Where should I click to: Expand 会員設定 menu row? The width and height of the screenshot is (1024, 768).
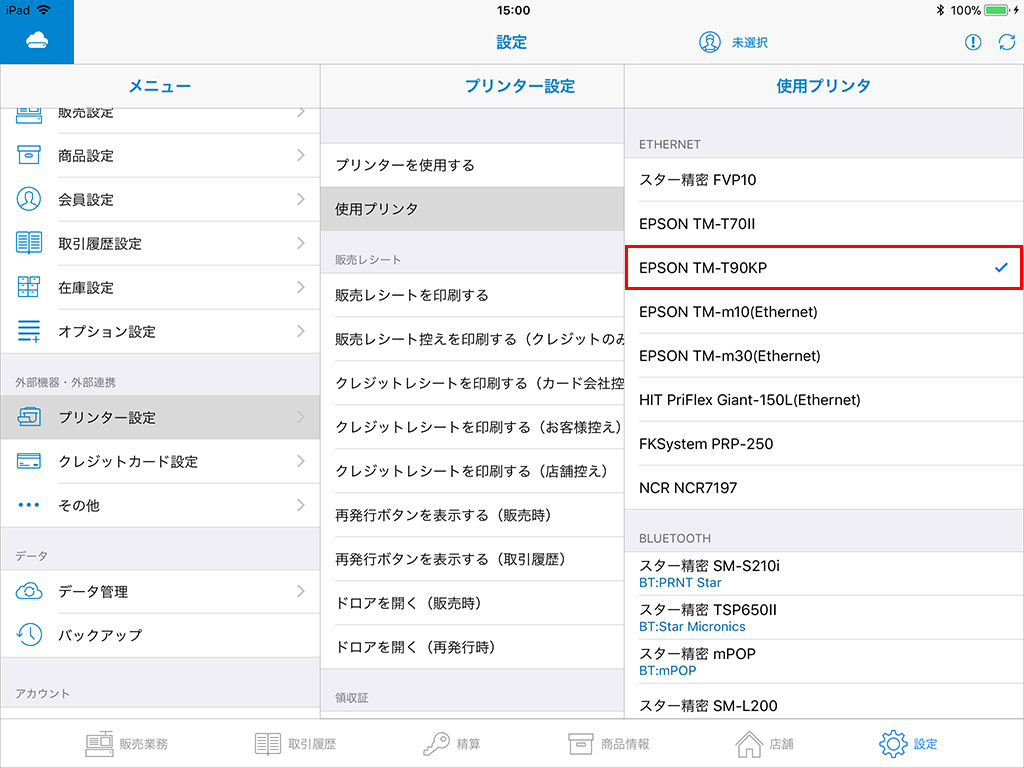coord(160,199)
